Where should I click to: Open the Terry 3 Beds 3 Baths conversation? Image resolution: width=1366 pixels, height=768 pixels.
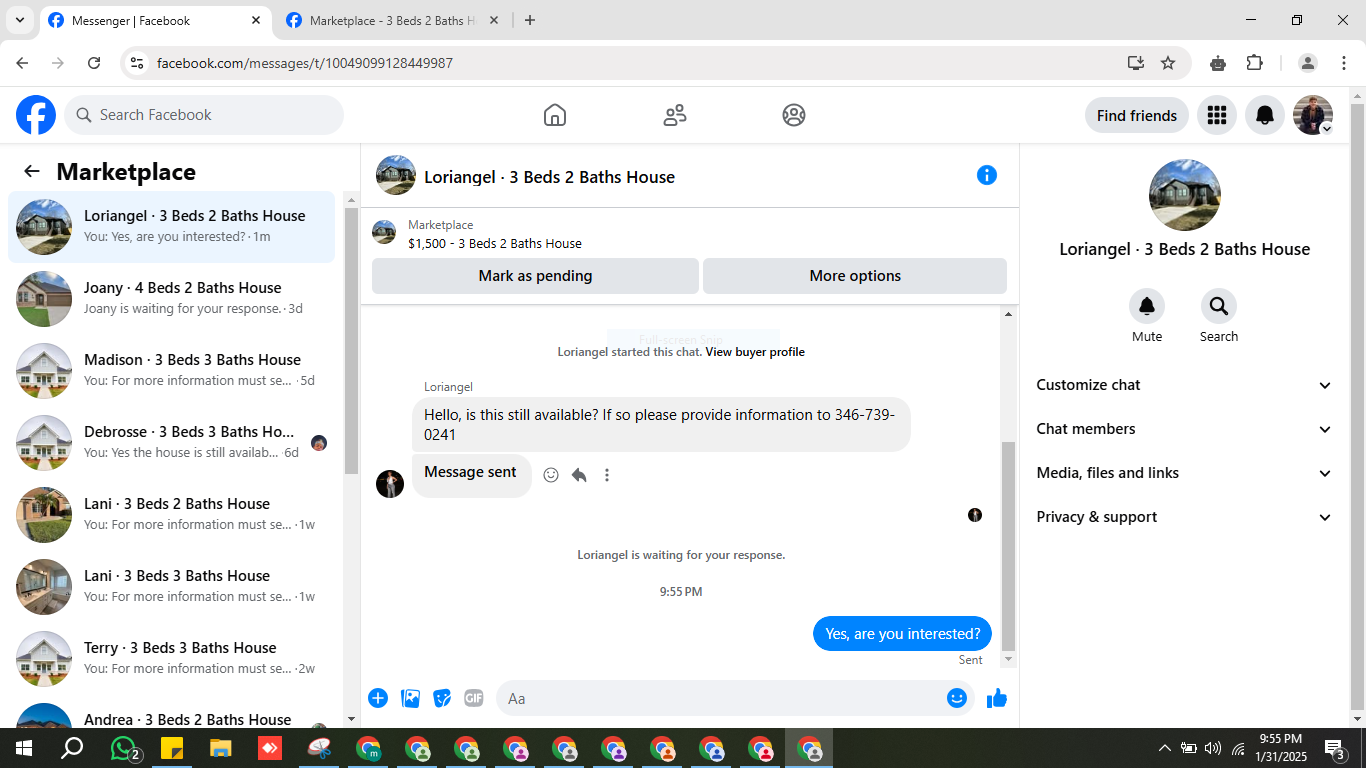coord(171,659)
